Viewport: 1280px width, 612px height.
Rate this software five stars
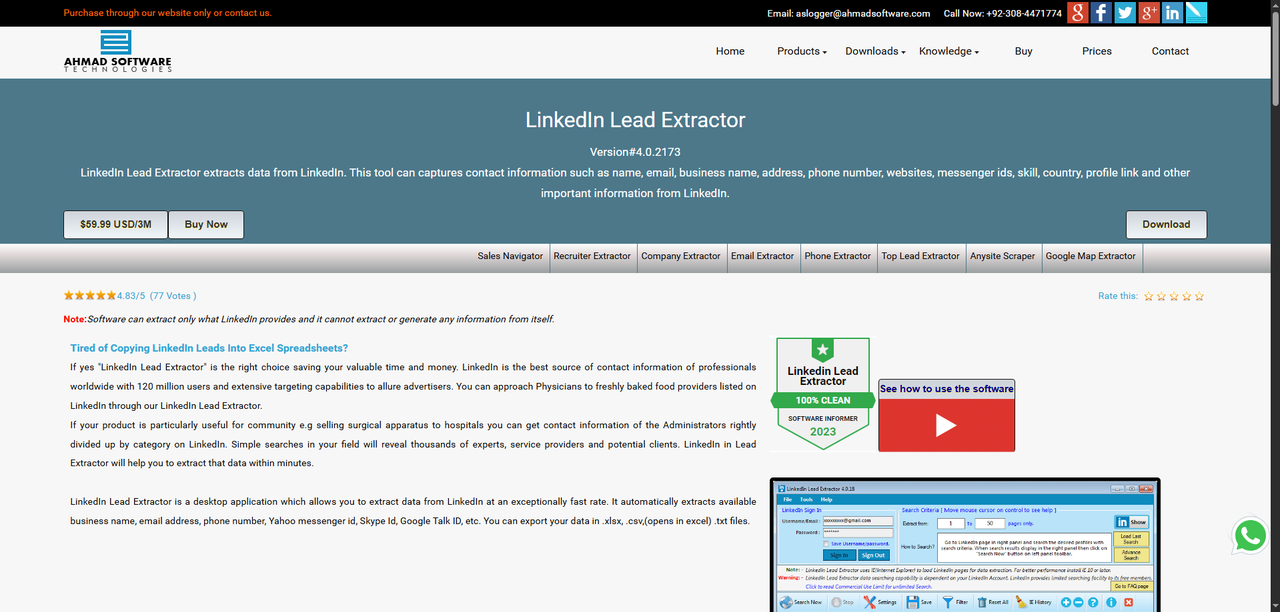(x=1199, y=296)
